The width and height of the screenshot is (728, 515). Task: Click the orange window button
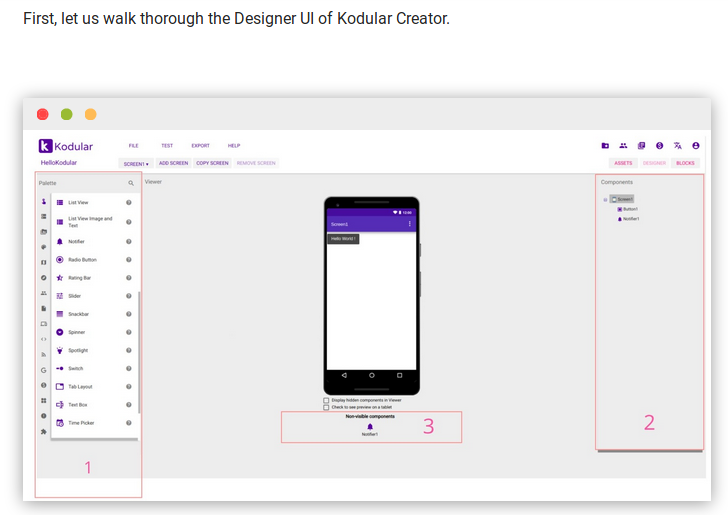pos(91,114)
